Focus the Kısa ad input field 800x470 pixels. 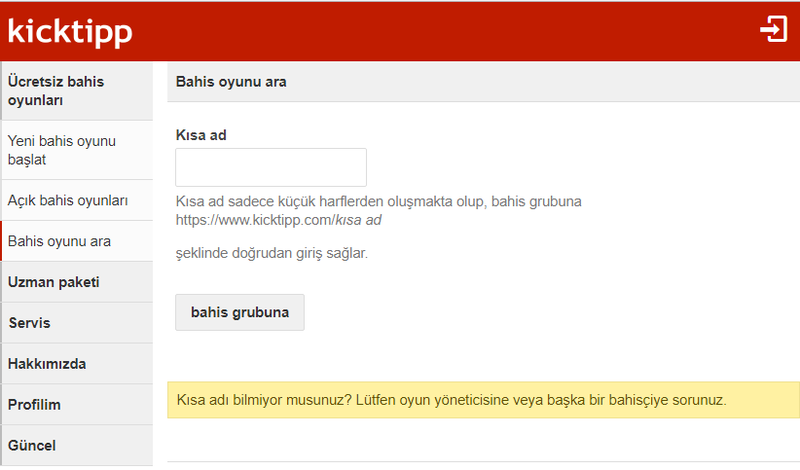coord(271,167)
